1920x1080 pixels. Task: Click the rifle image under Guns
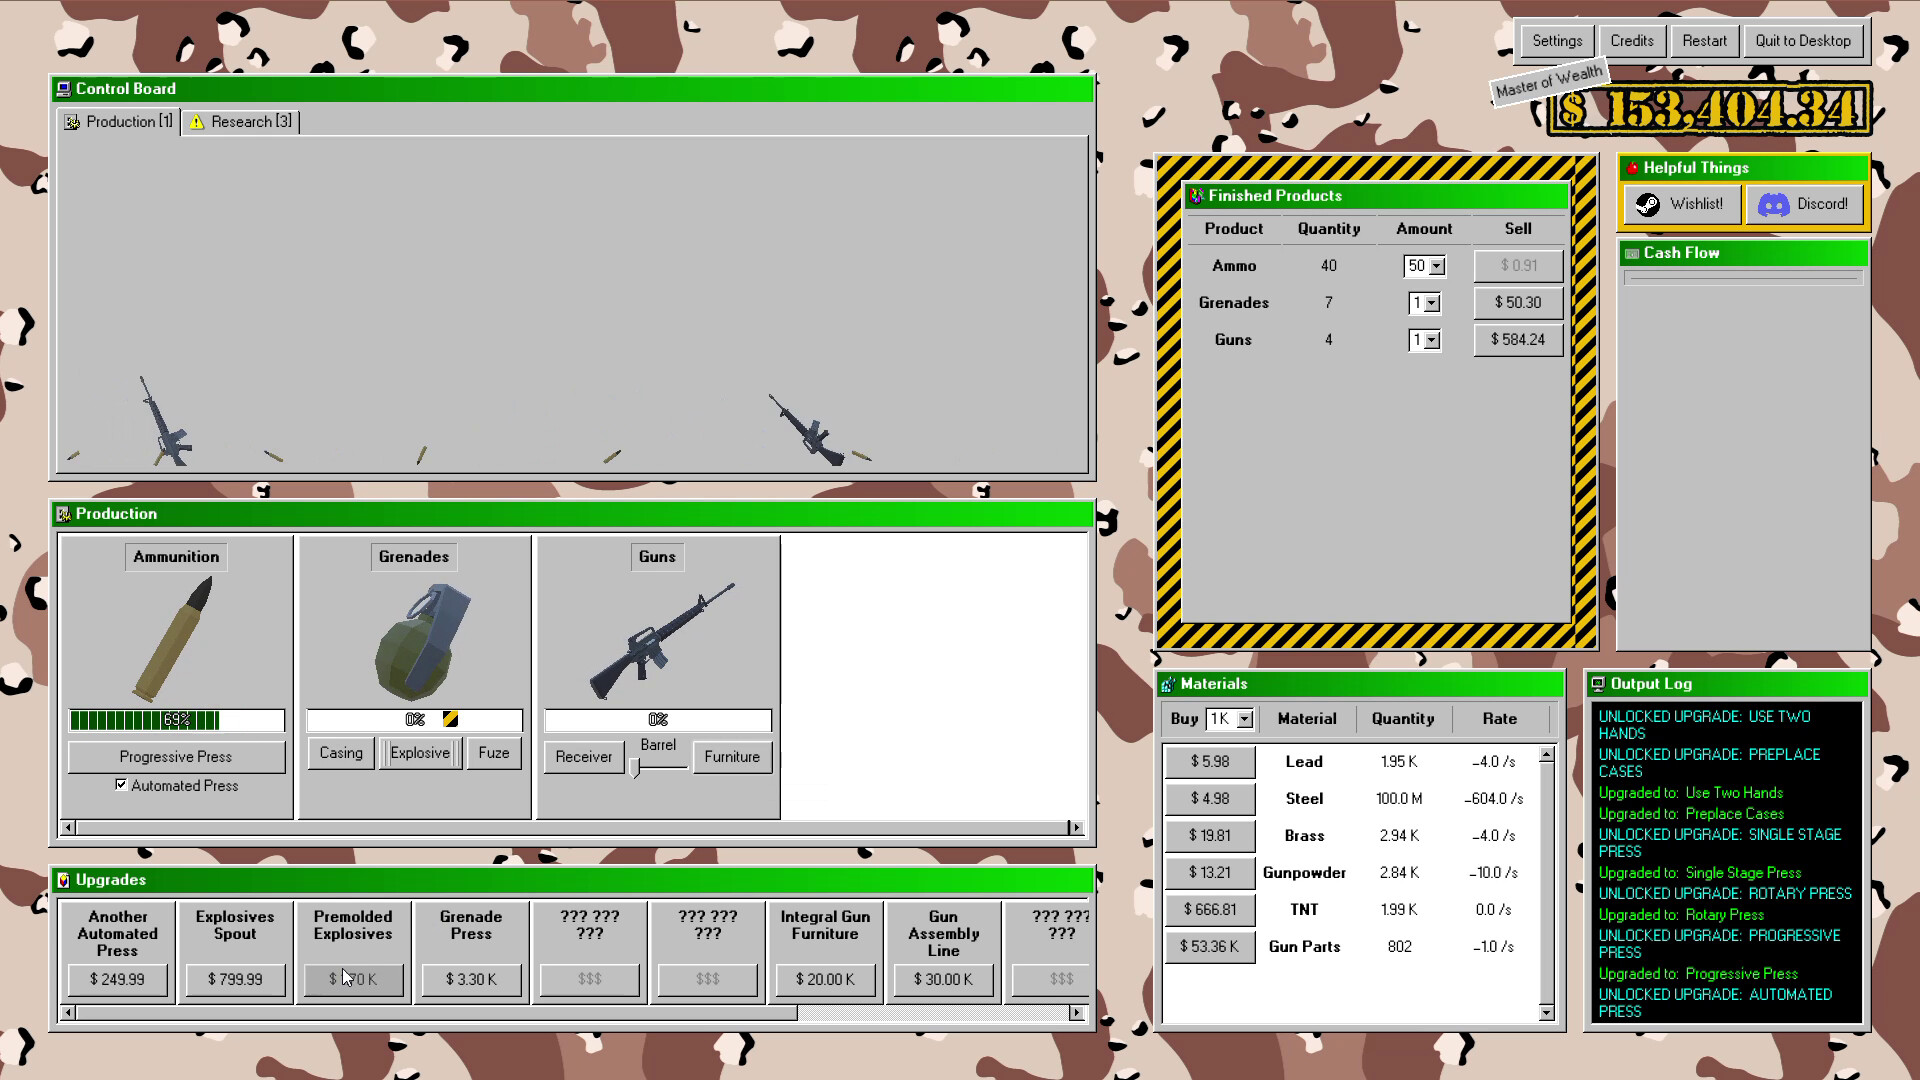point(660,641)
